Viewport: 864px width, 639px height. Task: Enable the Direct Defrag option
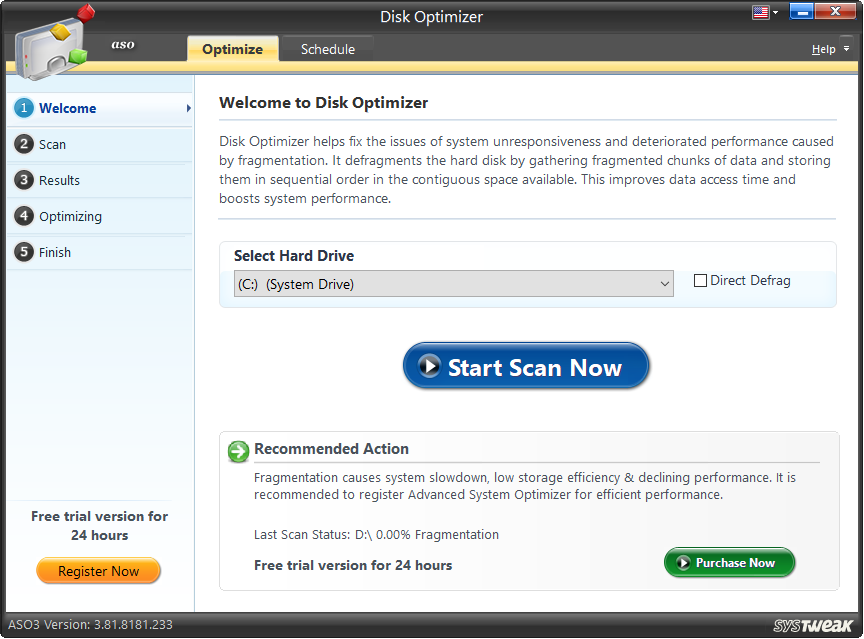point(700,281)
